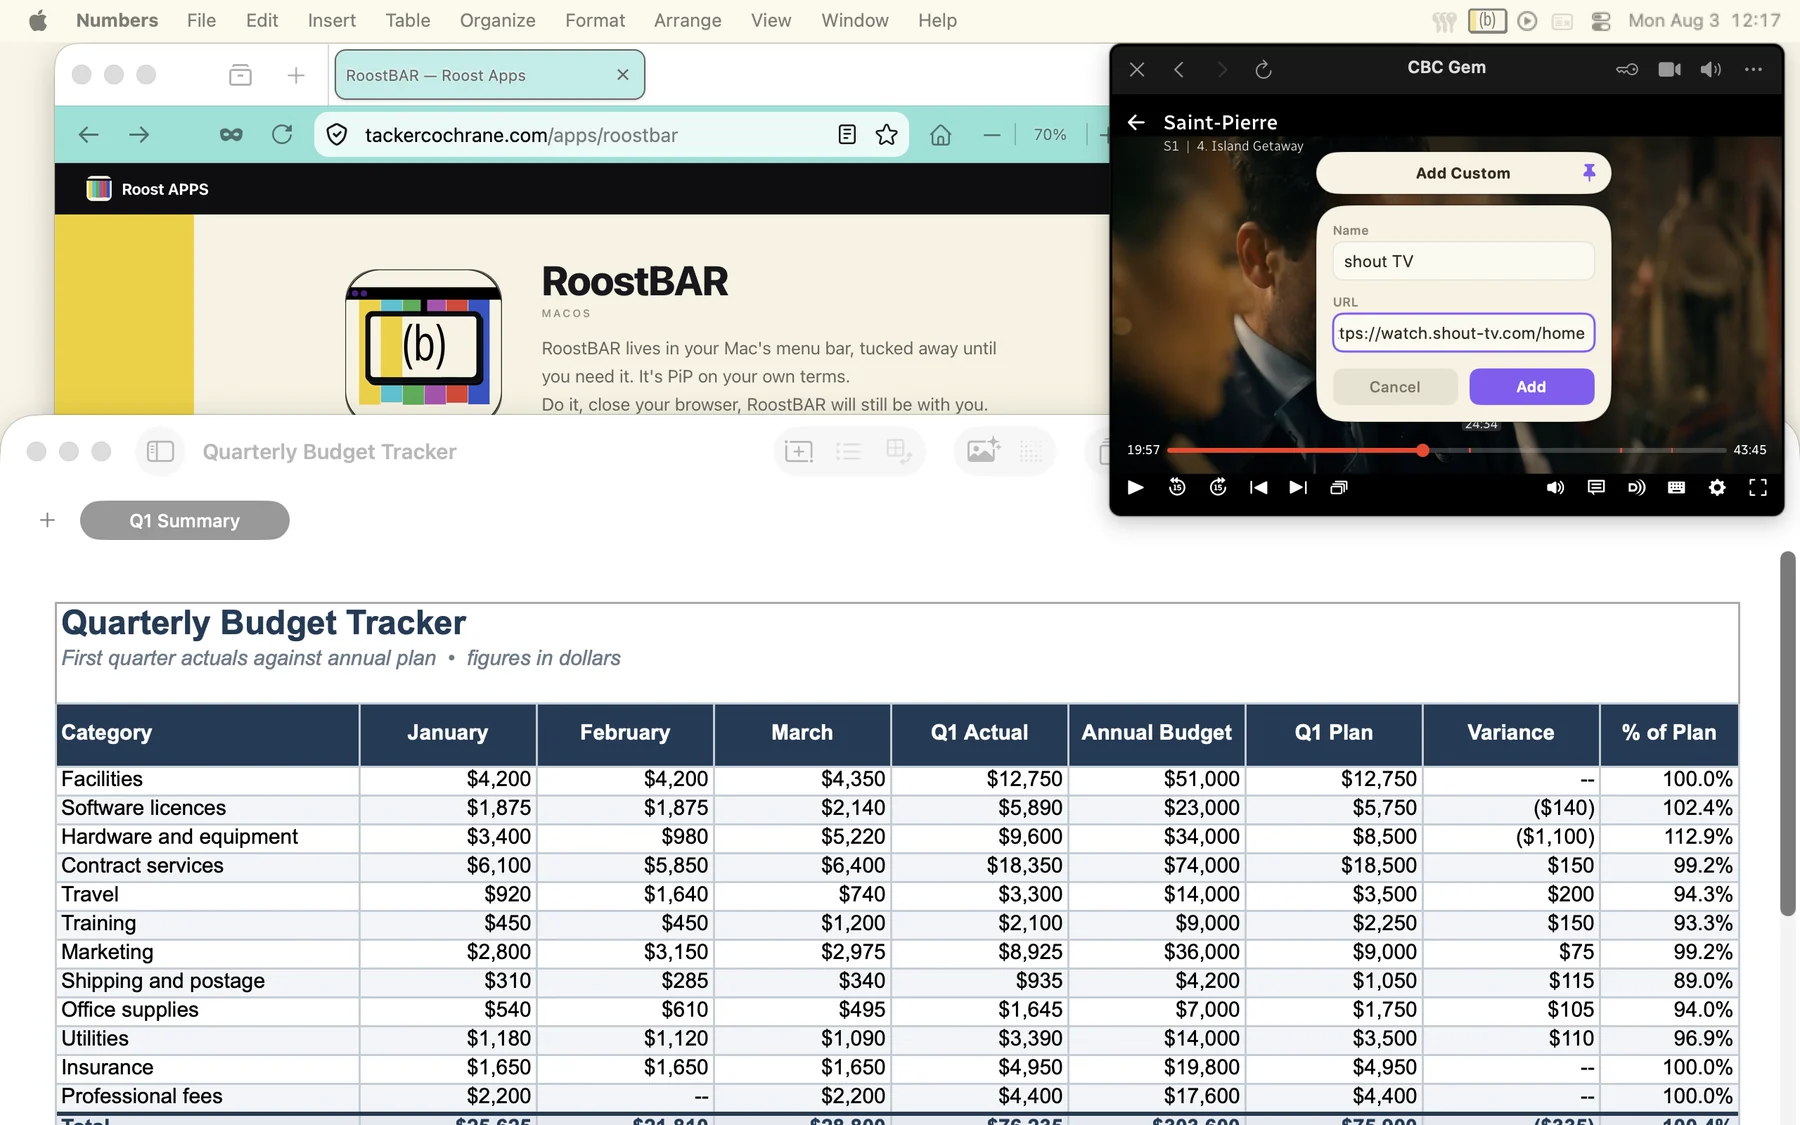Go back in the CBC Gem panel
Screen dimensions: 1800x1125
coord(1179,69)
